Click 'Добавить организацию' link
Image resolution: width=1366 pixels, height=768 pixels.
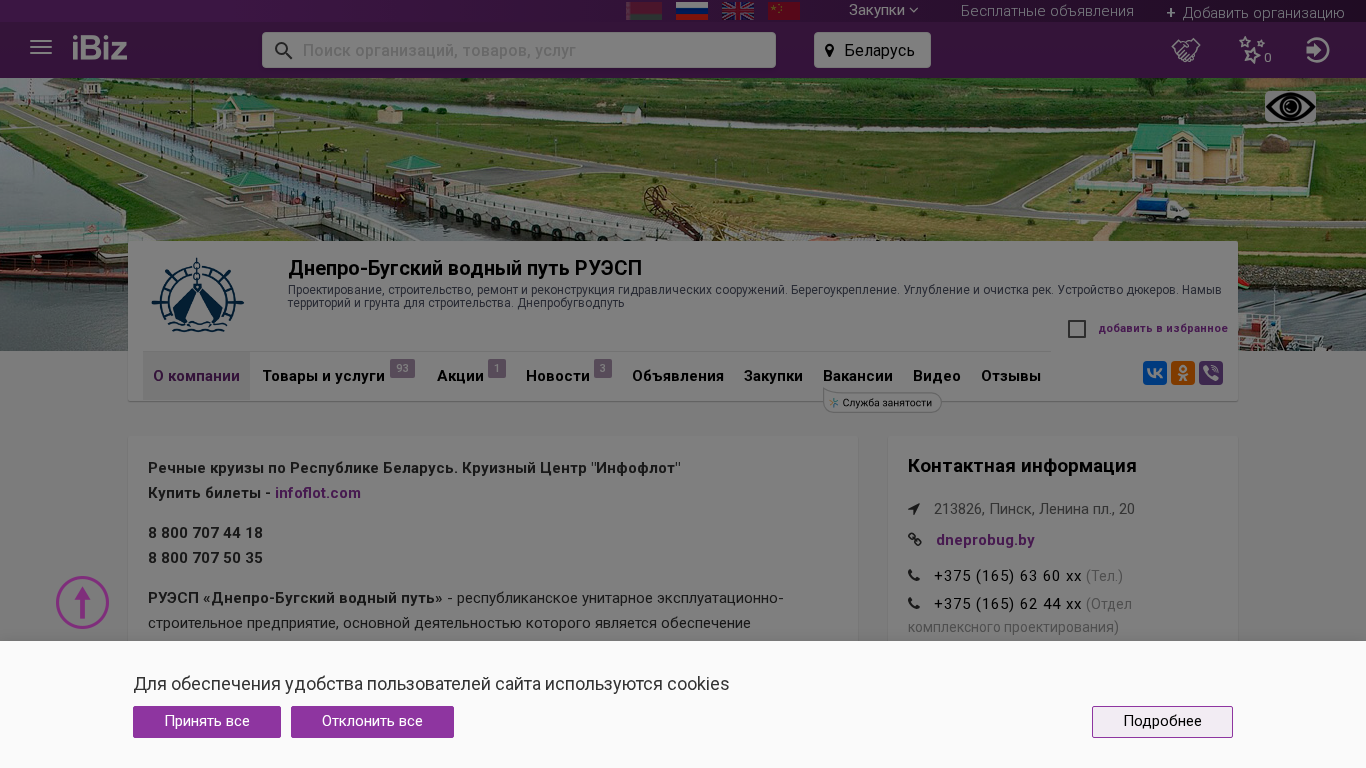(x=1255, y=13)
